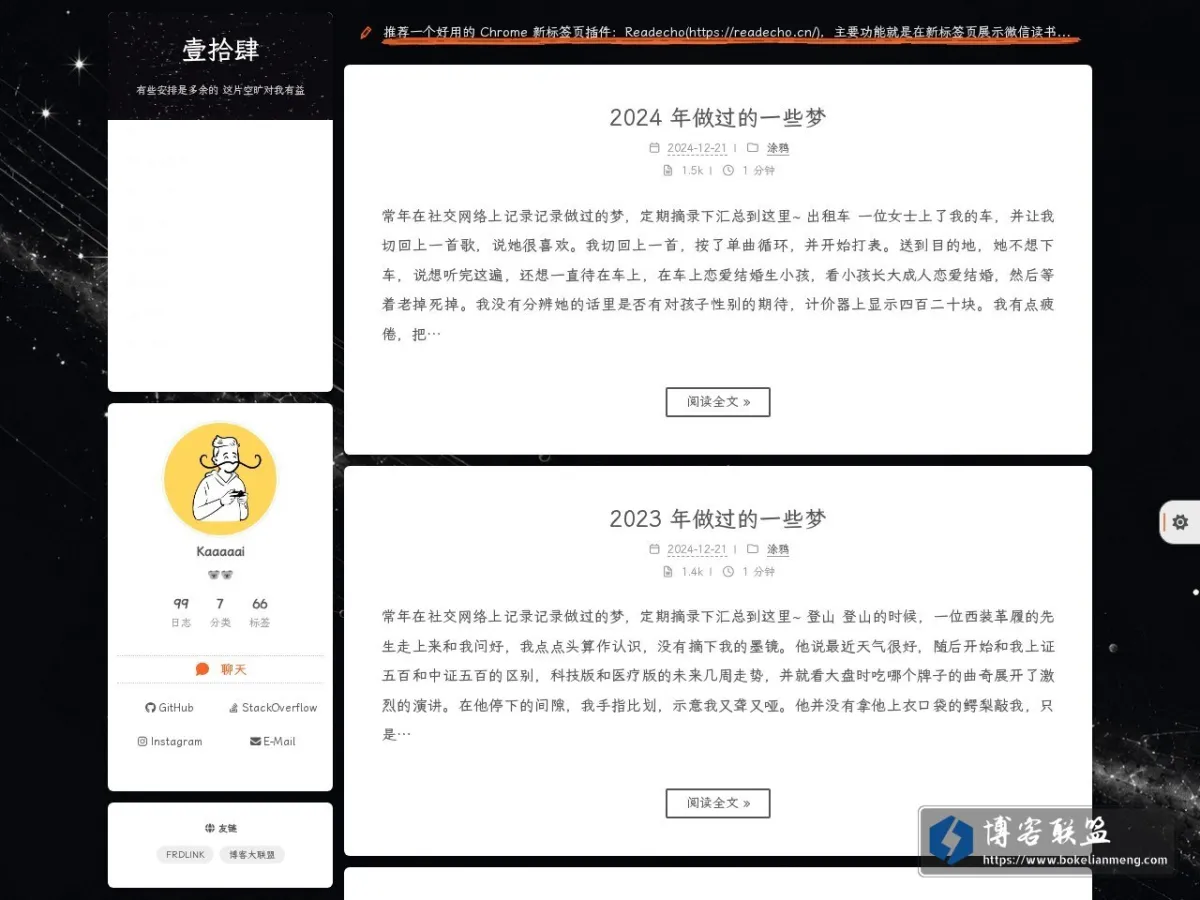Open the settings gear tab at right edge

tap(1180, 522)
